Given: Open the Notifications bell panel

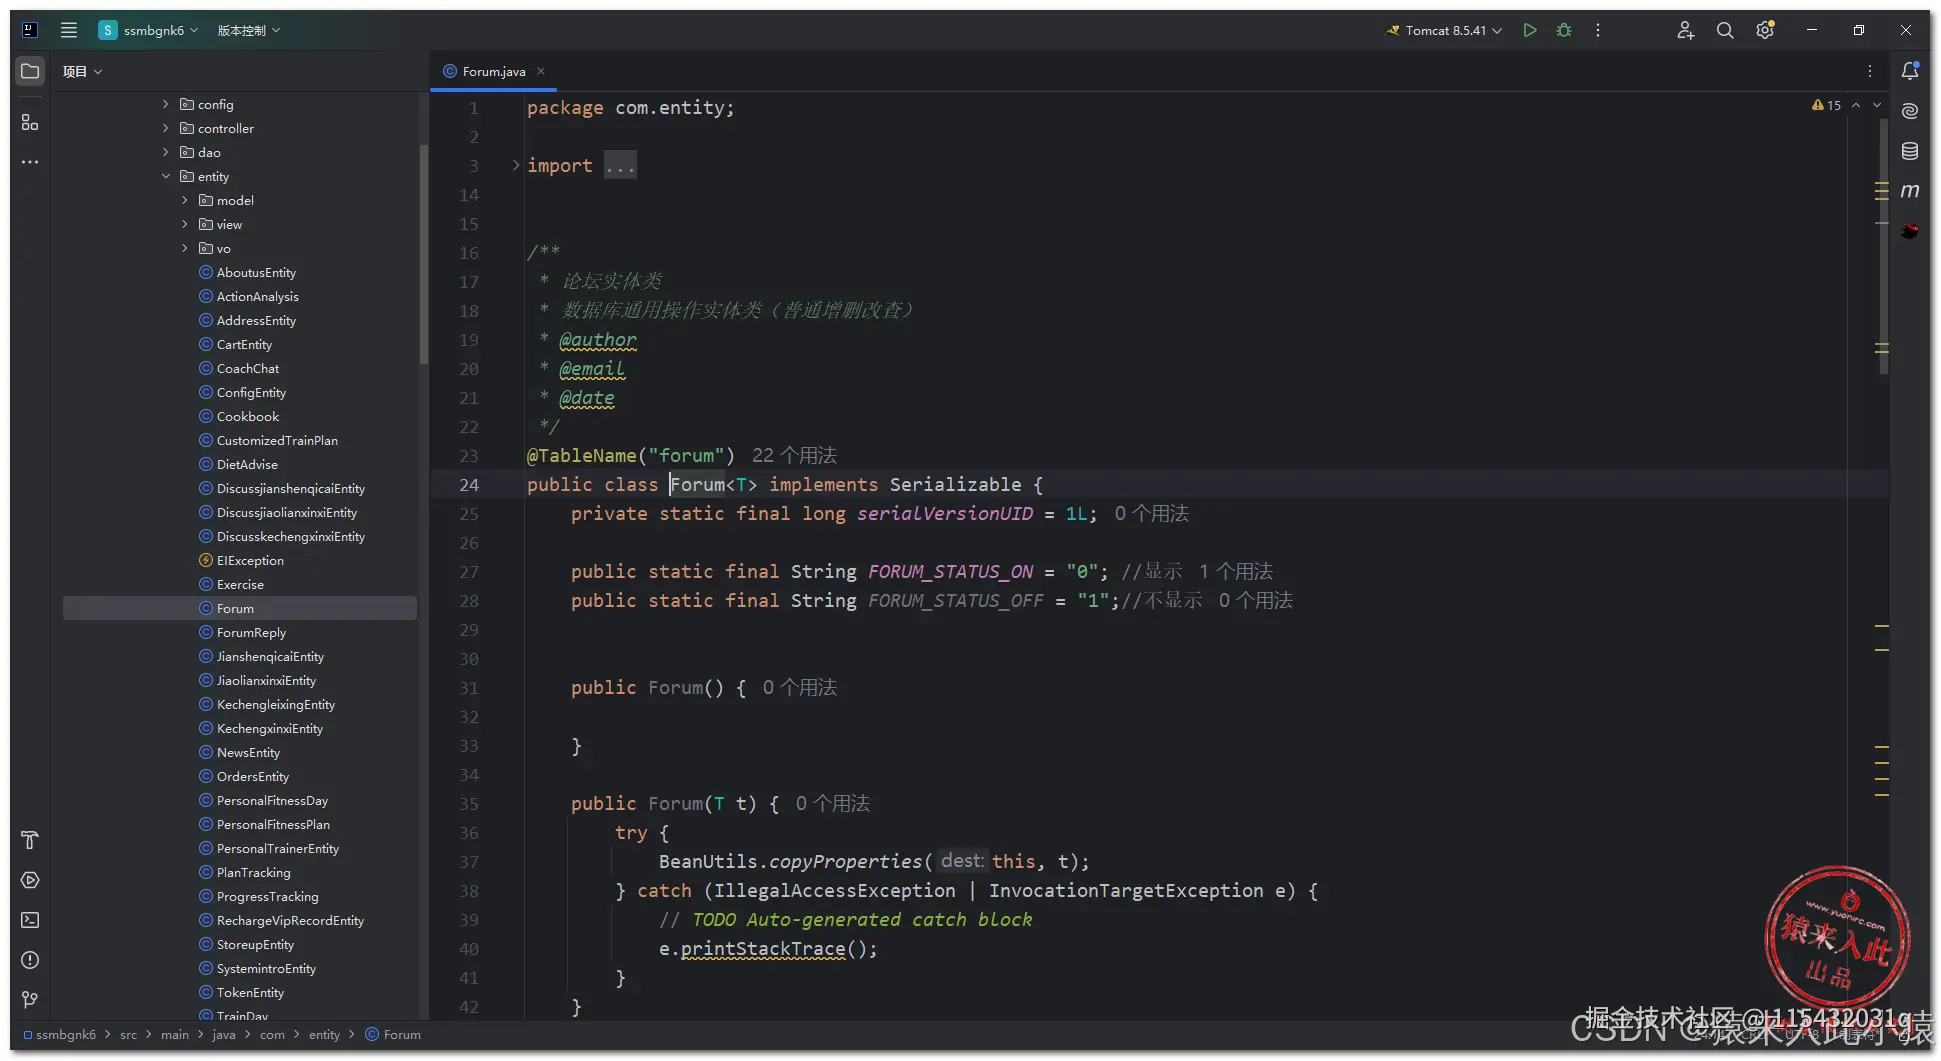Looking at the screenshot, I should (x=1910, y=71).
